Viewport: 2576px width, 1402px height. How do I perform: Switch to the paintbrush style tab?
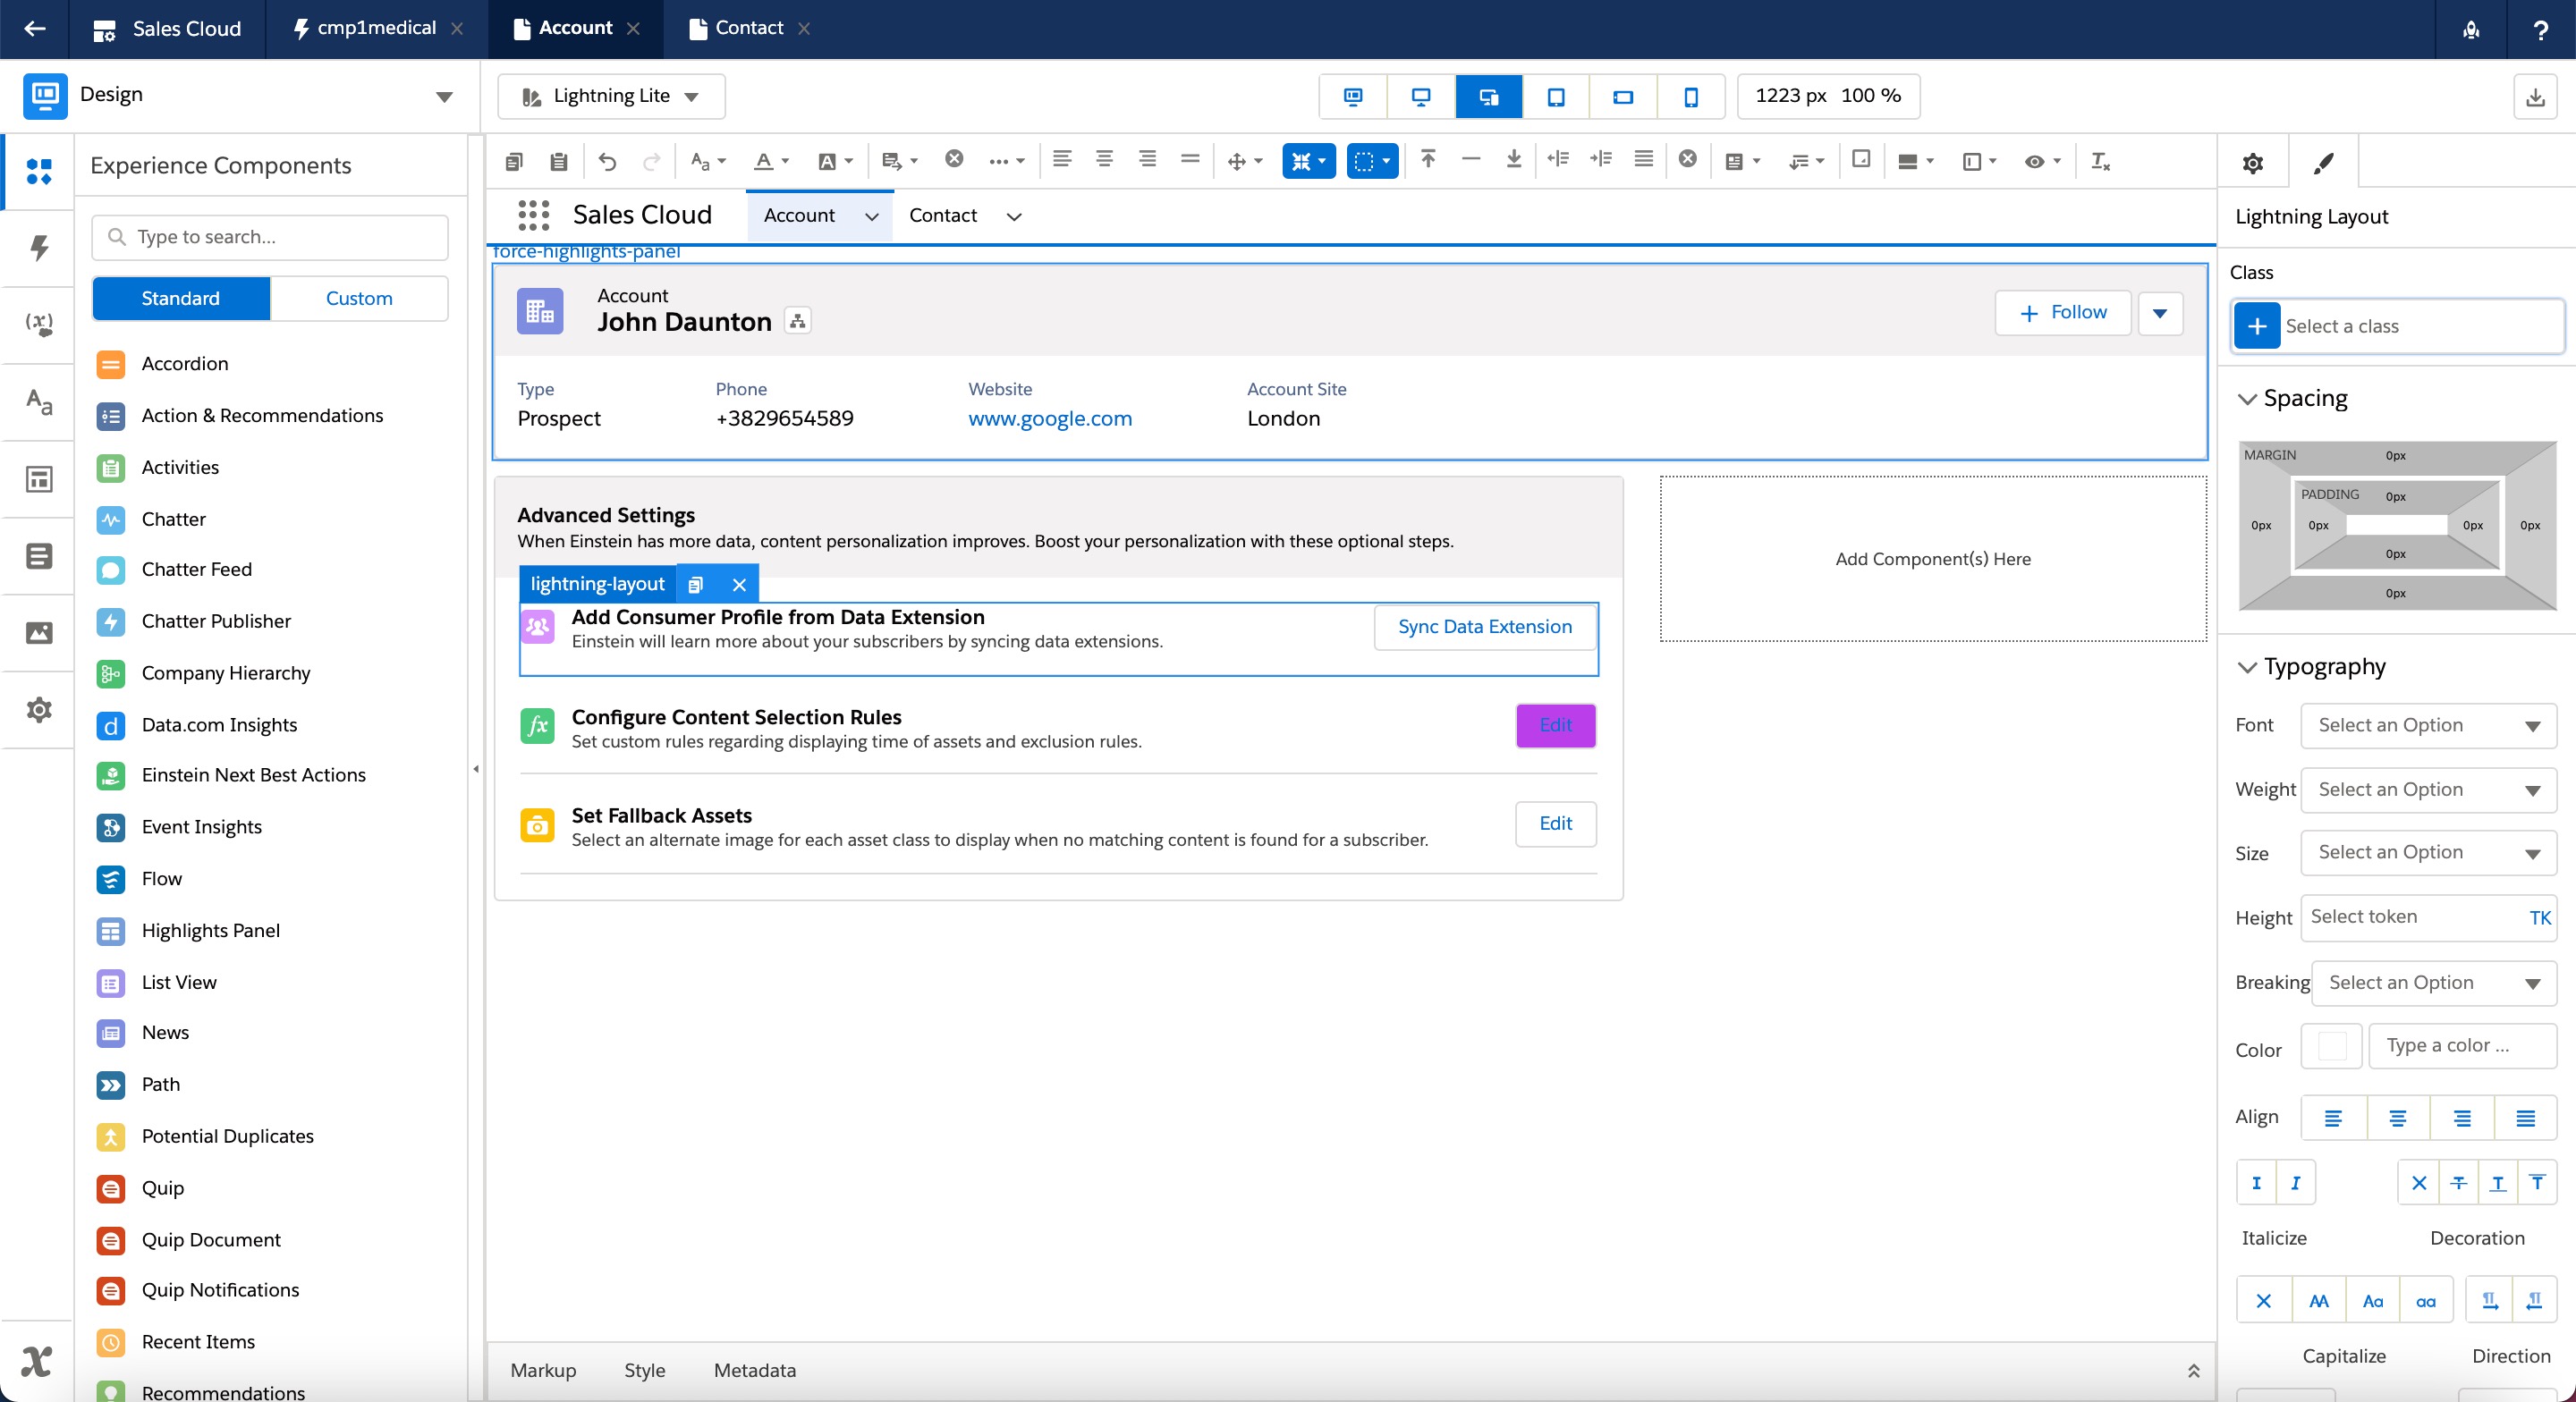[x=2323, y=163]
